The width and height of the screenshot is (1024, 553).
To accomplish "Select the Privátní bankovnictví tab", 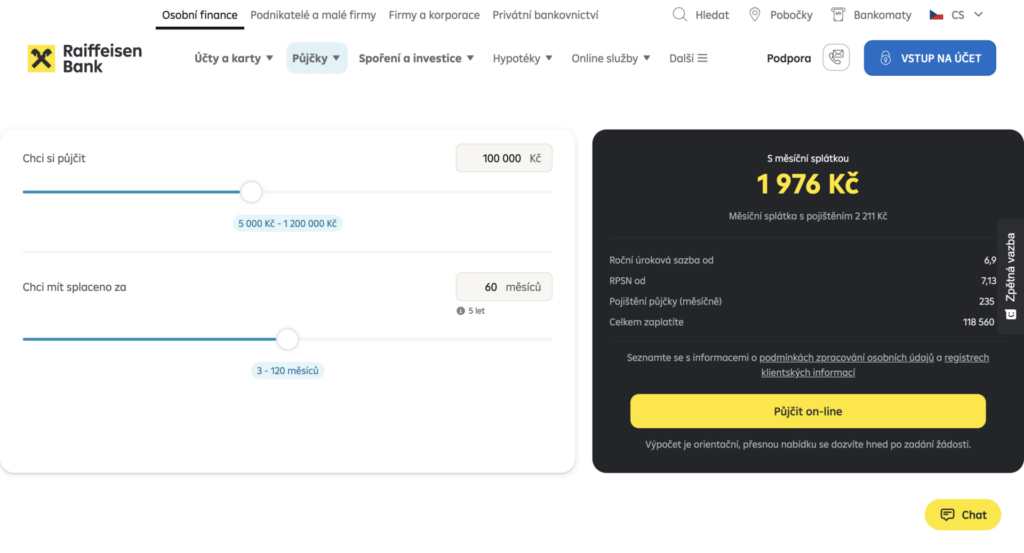I will pos(545,15).
